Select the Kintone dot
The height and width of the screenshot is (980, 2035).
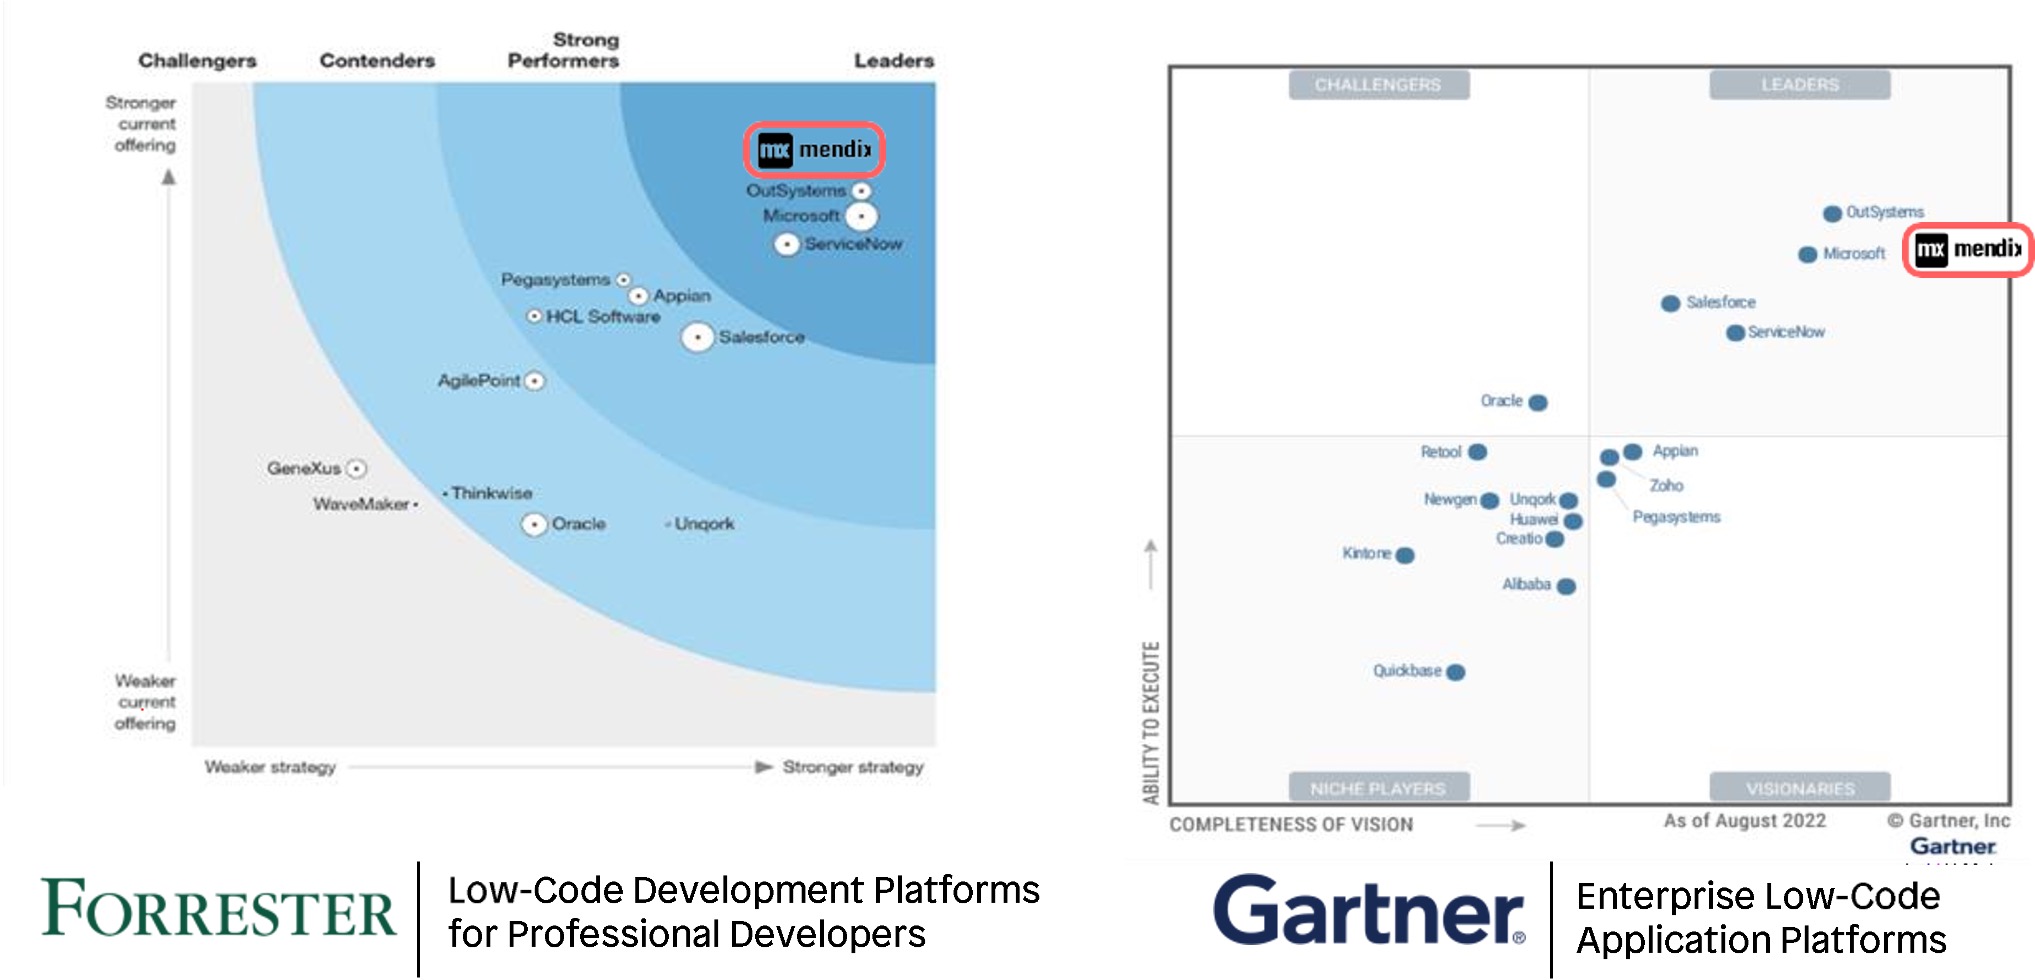1405,556
